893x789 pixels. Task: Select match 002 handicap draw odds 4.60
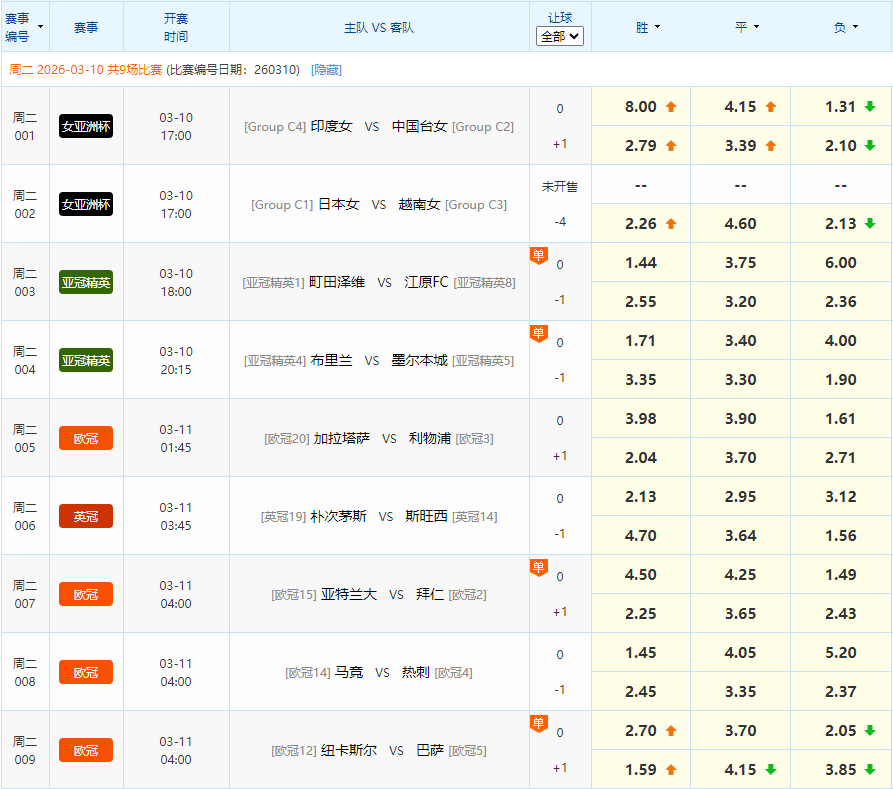(740, 224)
